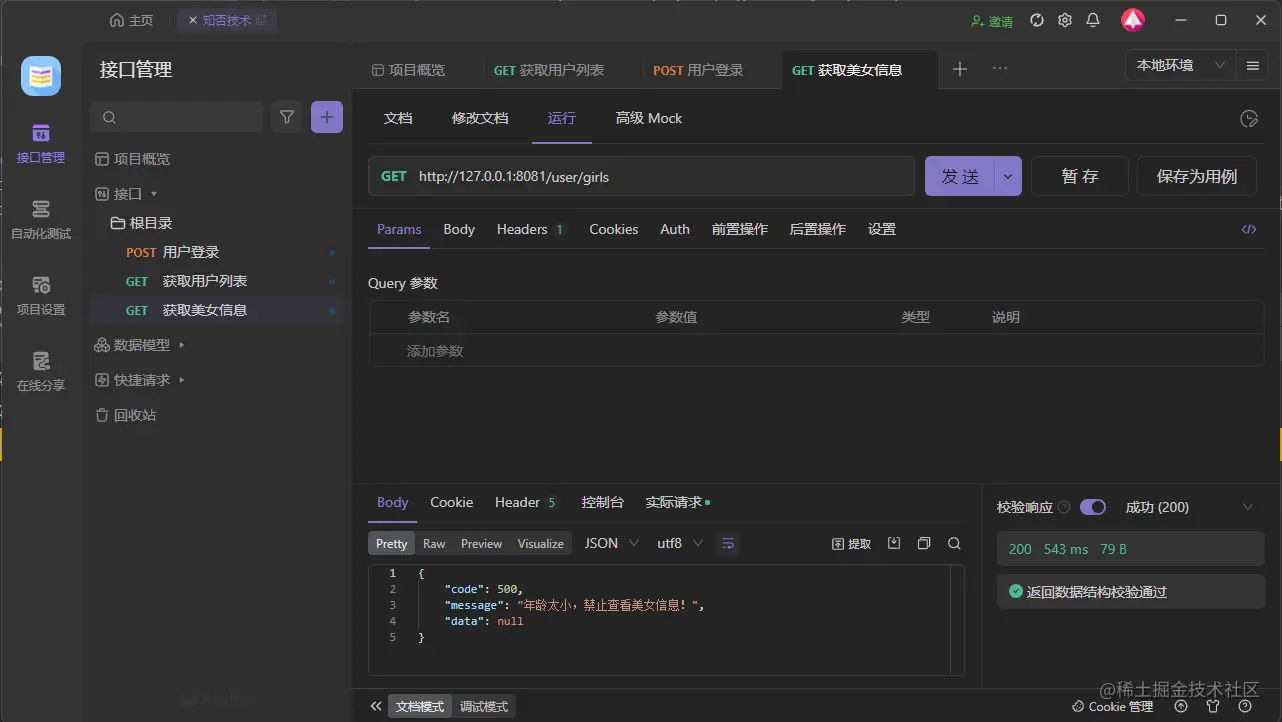Viewport: 1282px width, 722px height.
Task: Open settings gear icon in title bar
Action: (x=1065, y=20)
